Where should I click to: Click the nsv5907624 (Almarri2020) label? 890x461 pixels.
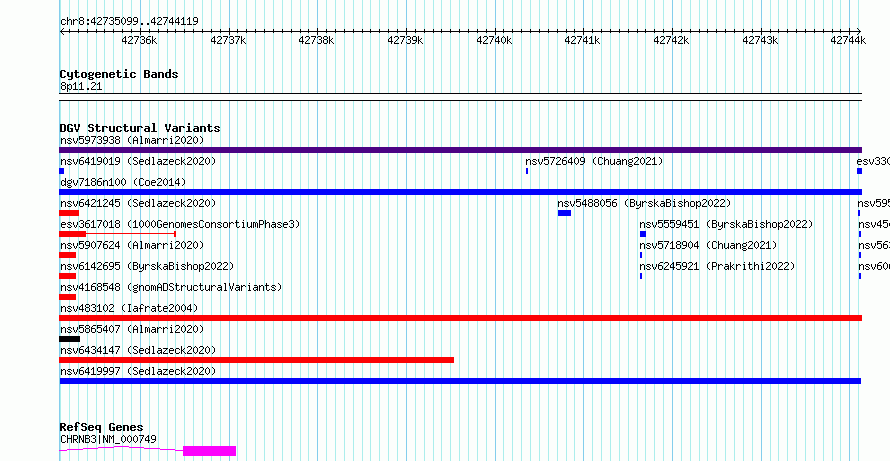[x=132, y=245]
